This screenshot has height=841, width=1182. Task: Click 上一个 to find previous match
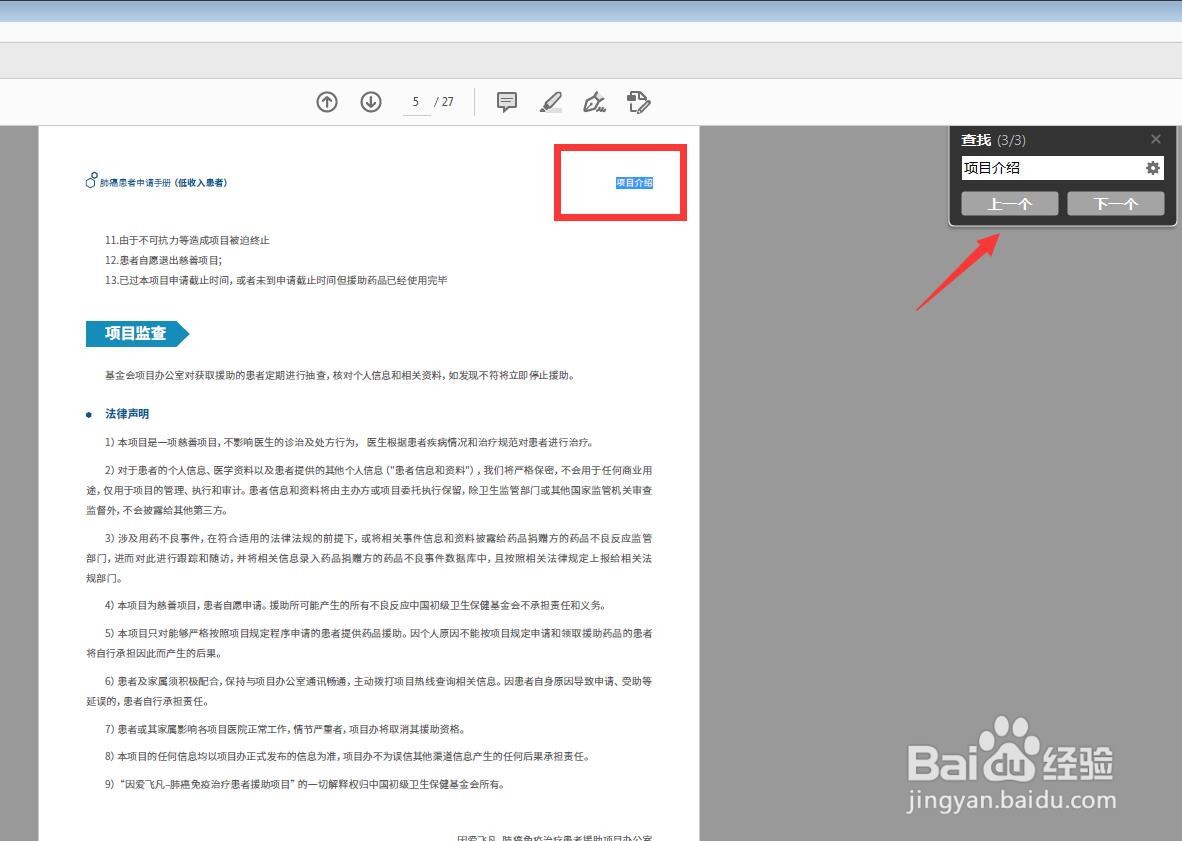[x=1009, y=203]
